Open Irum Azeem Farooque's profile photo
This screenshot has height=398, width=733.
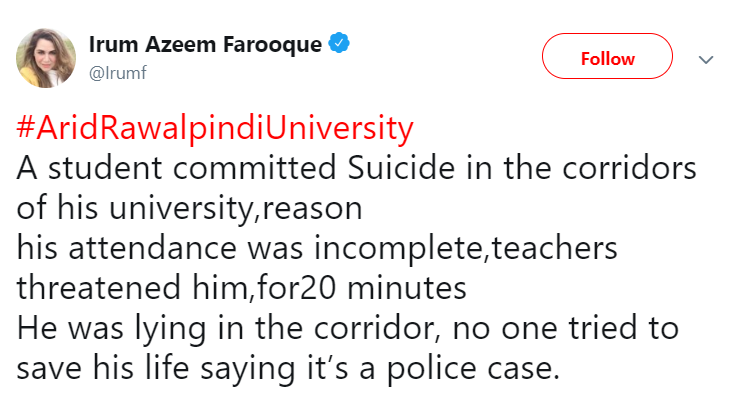(46, 58)
